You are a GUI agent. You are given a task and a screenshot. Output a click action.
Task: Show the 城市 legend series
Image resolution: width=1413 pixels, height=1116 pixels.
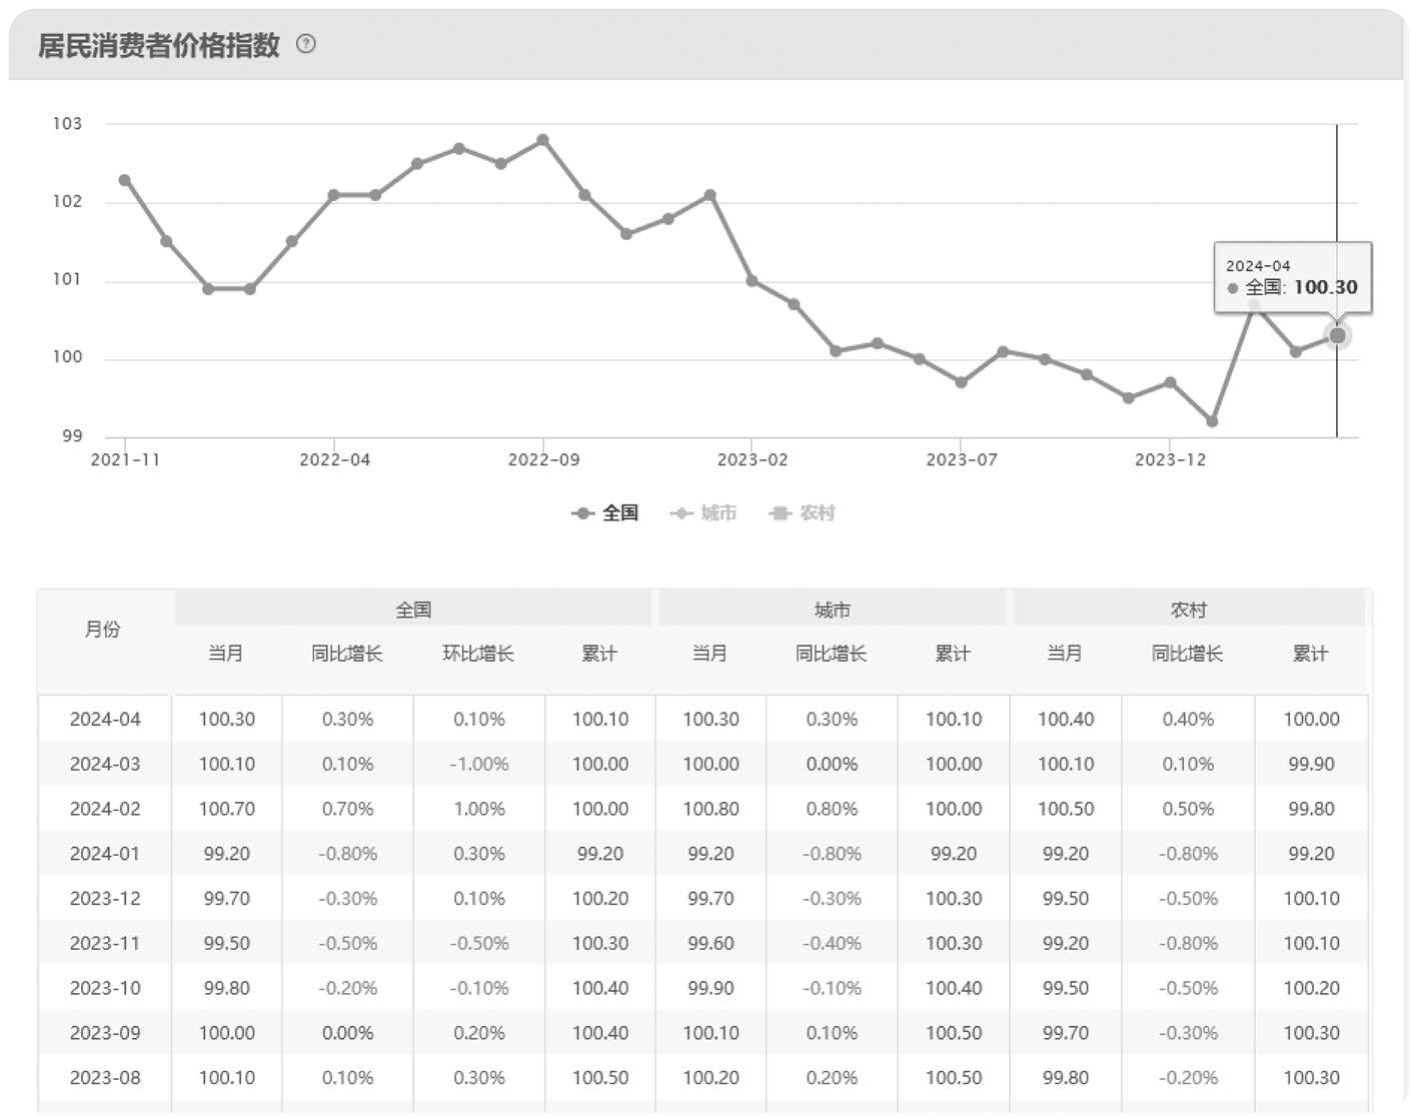pyautogui.click(x=703, y=513)
